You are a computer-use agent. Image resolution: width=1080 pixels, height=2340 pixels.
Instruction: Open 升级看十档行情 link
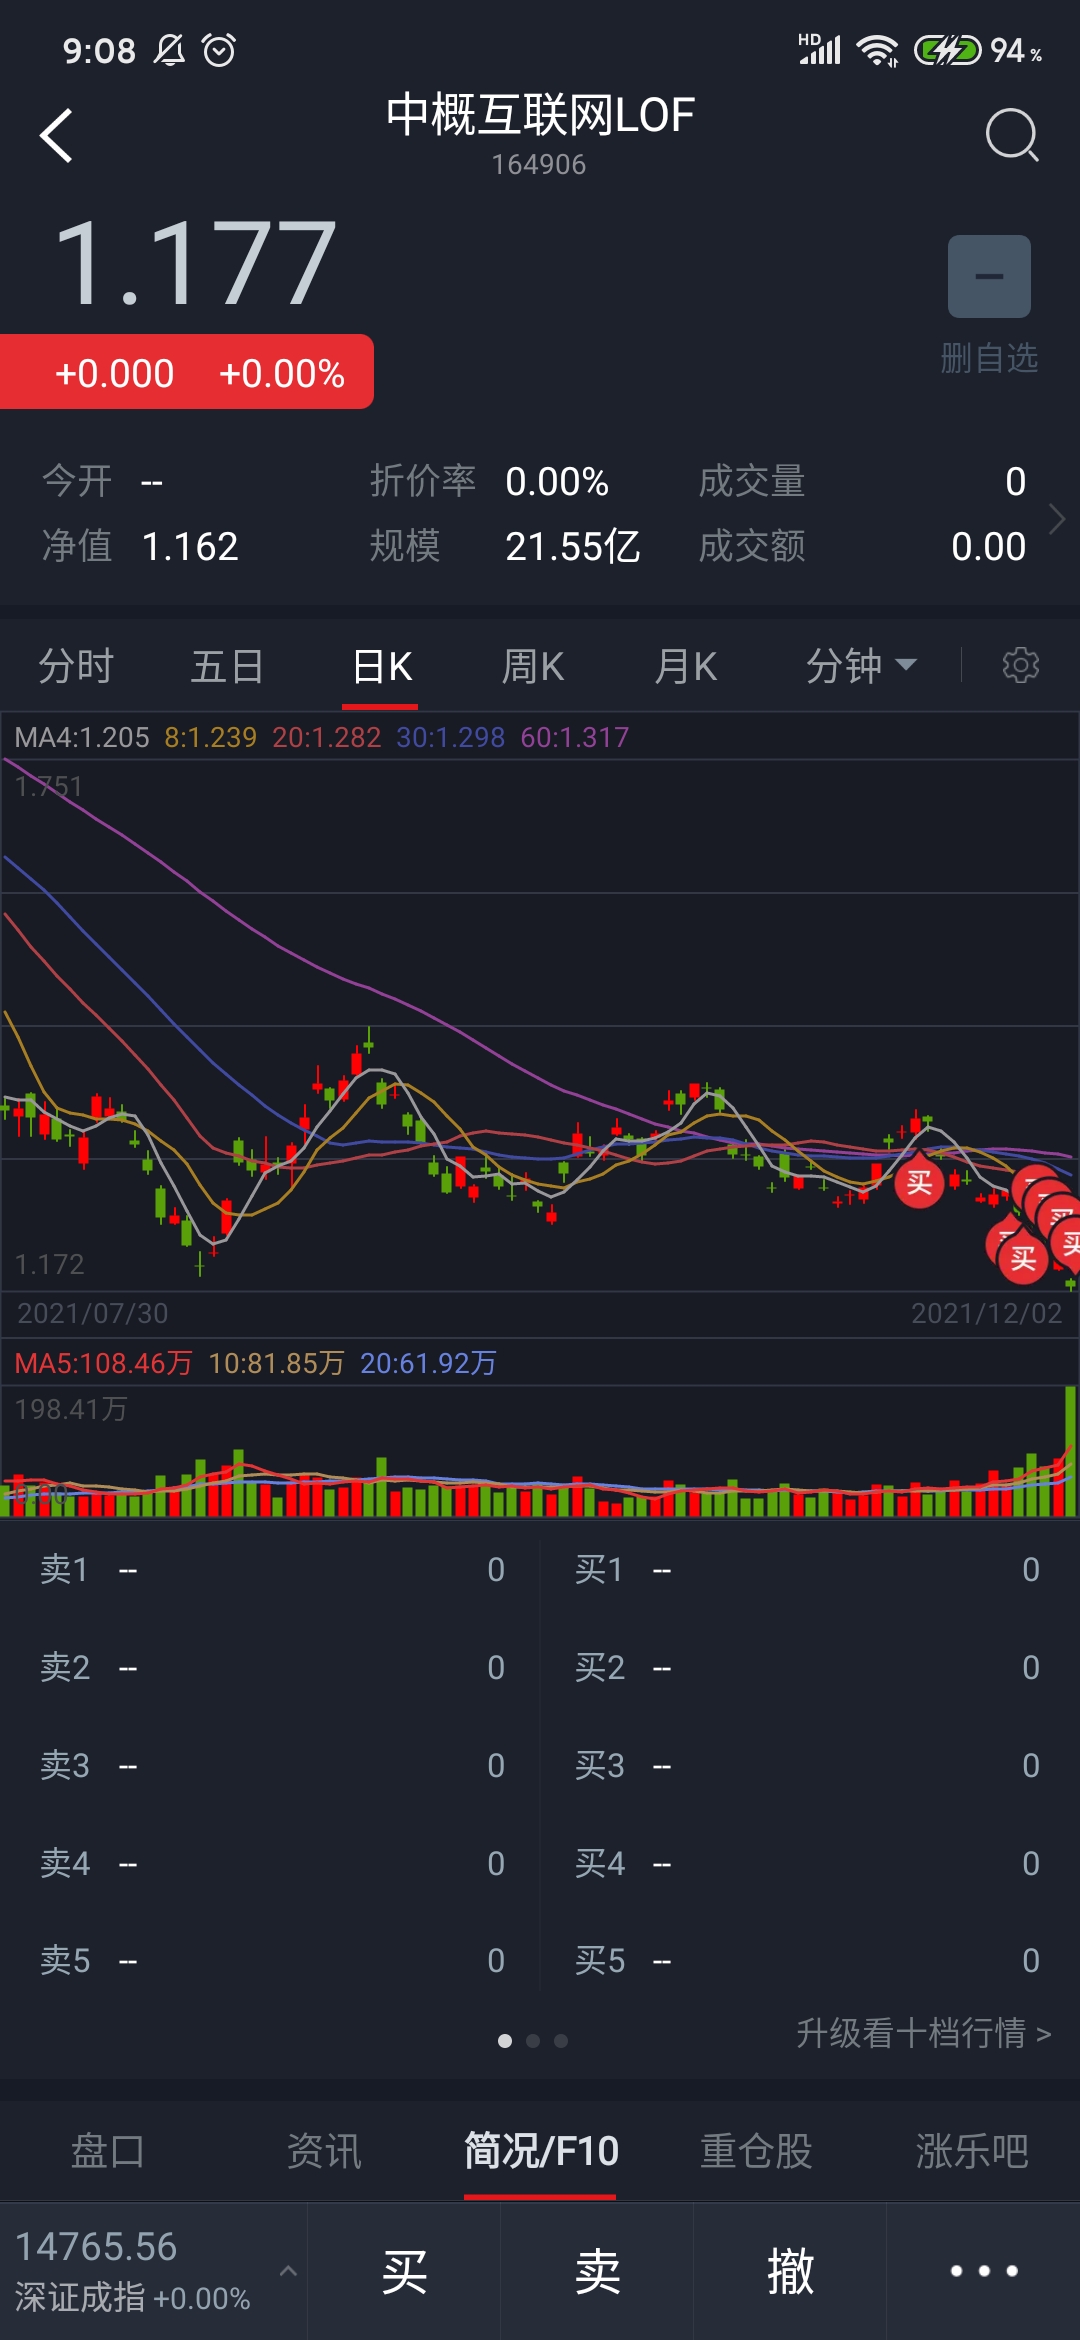(x=922, y=2033)
